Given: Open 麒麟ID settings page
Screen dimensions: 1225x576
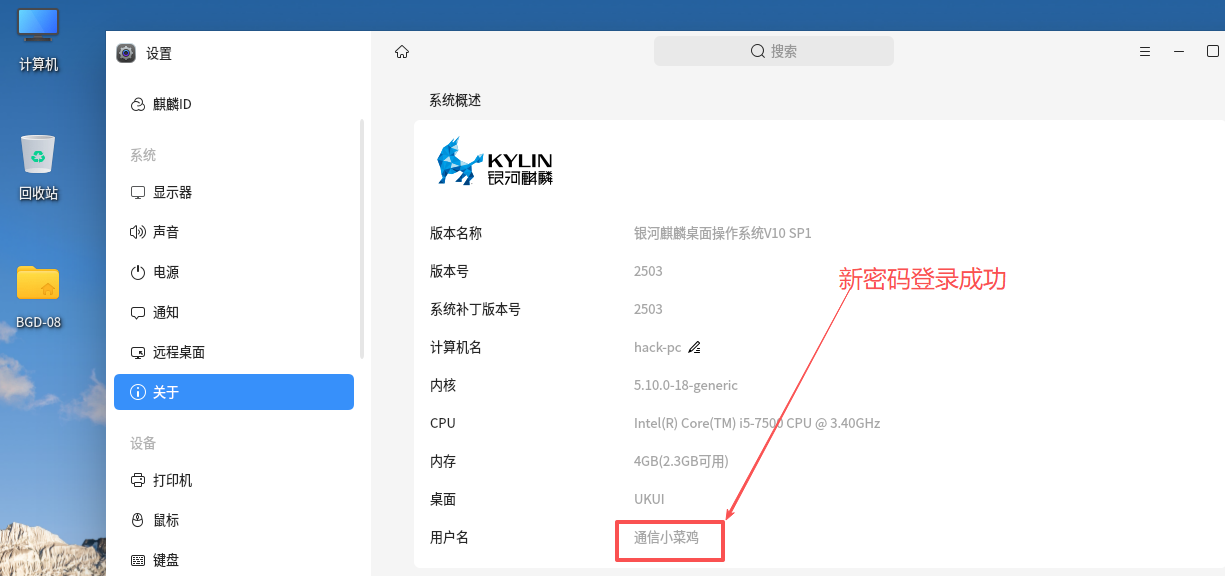Looking at the screenshot, I should [234, 104].
